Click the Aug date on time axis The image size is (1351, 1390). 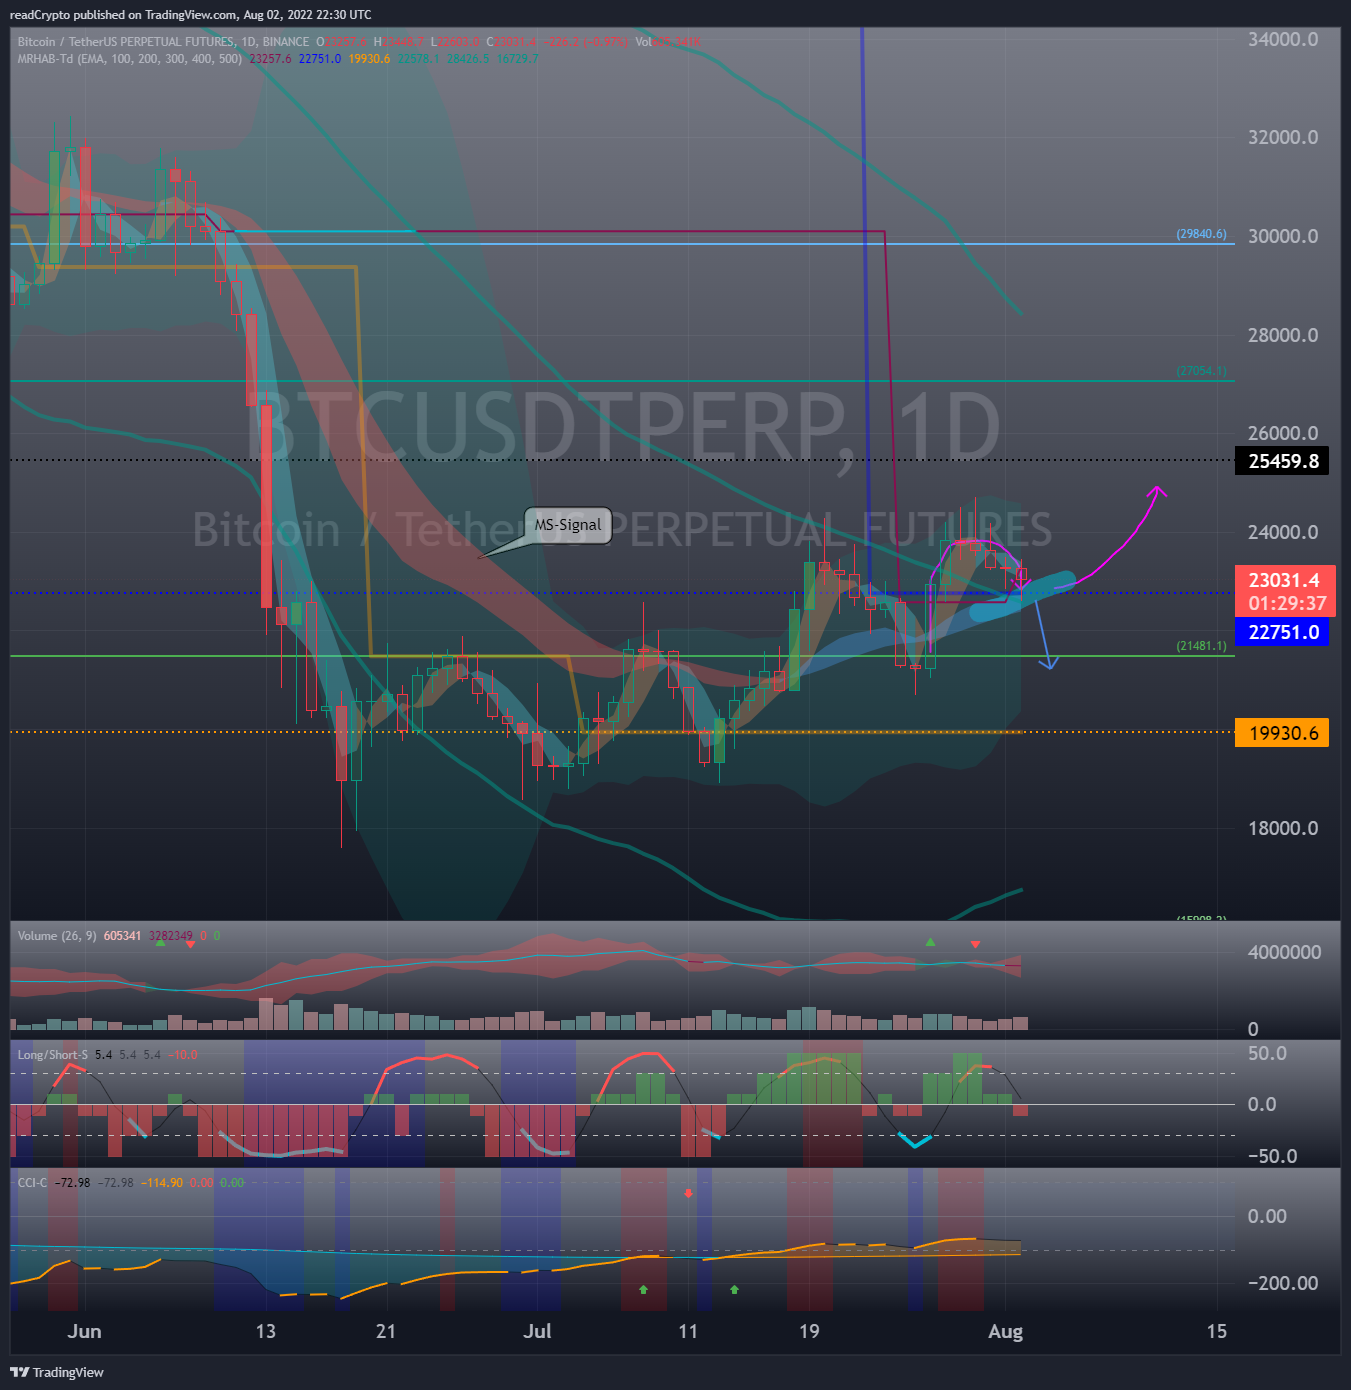click(1005, 1331)
